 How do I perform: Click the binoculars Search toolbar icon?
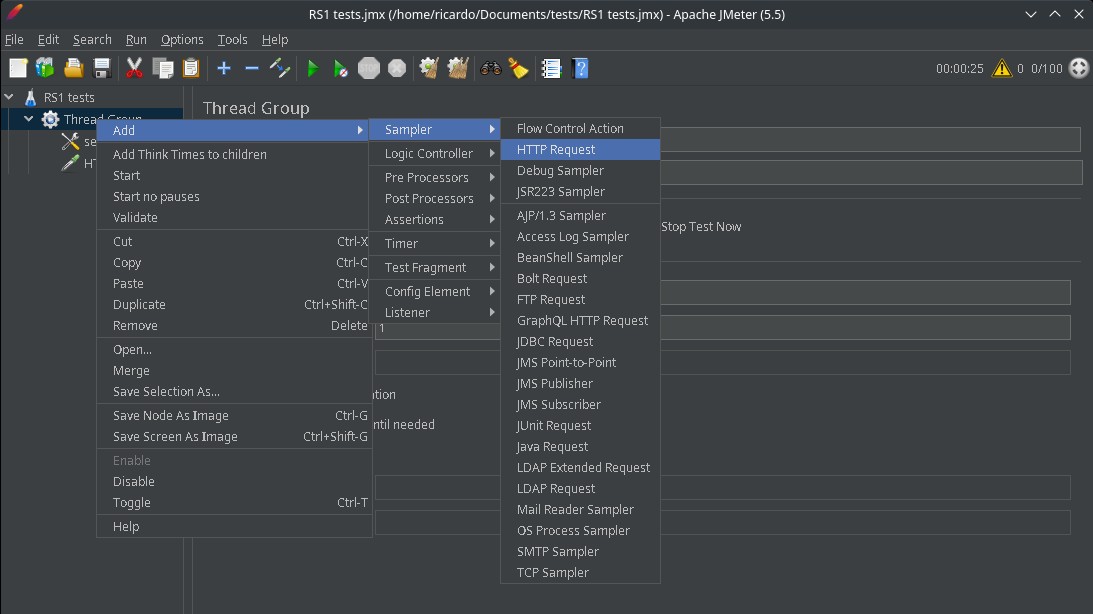pyautogui.click(x=491, y=68)
